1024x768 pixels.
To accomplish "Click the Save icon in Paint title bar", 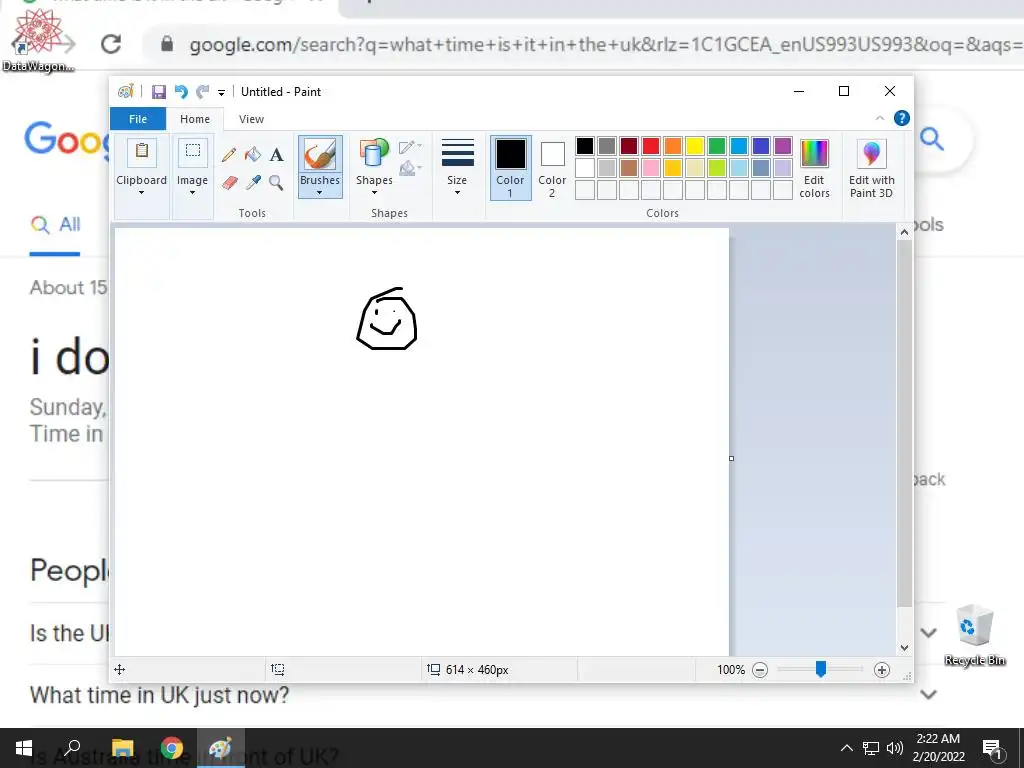I will 159,92.
